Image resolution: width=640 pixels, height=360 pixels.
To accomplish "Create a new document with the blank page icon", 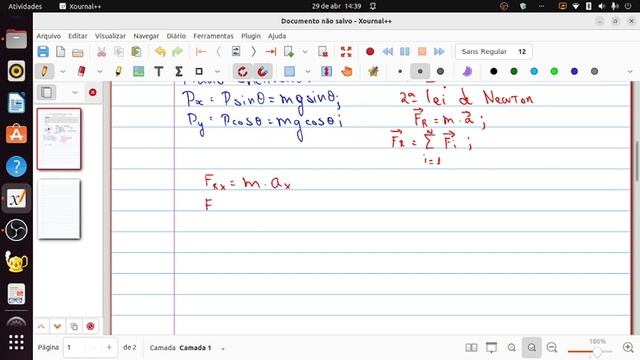I will click(x=60, y=52).
